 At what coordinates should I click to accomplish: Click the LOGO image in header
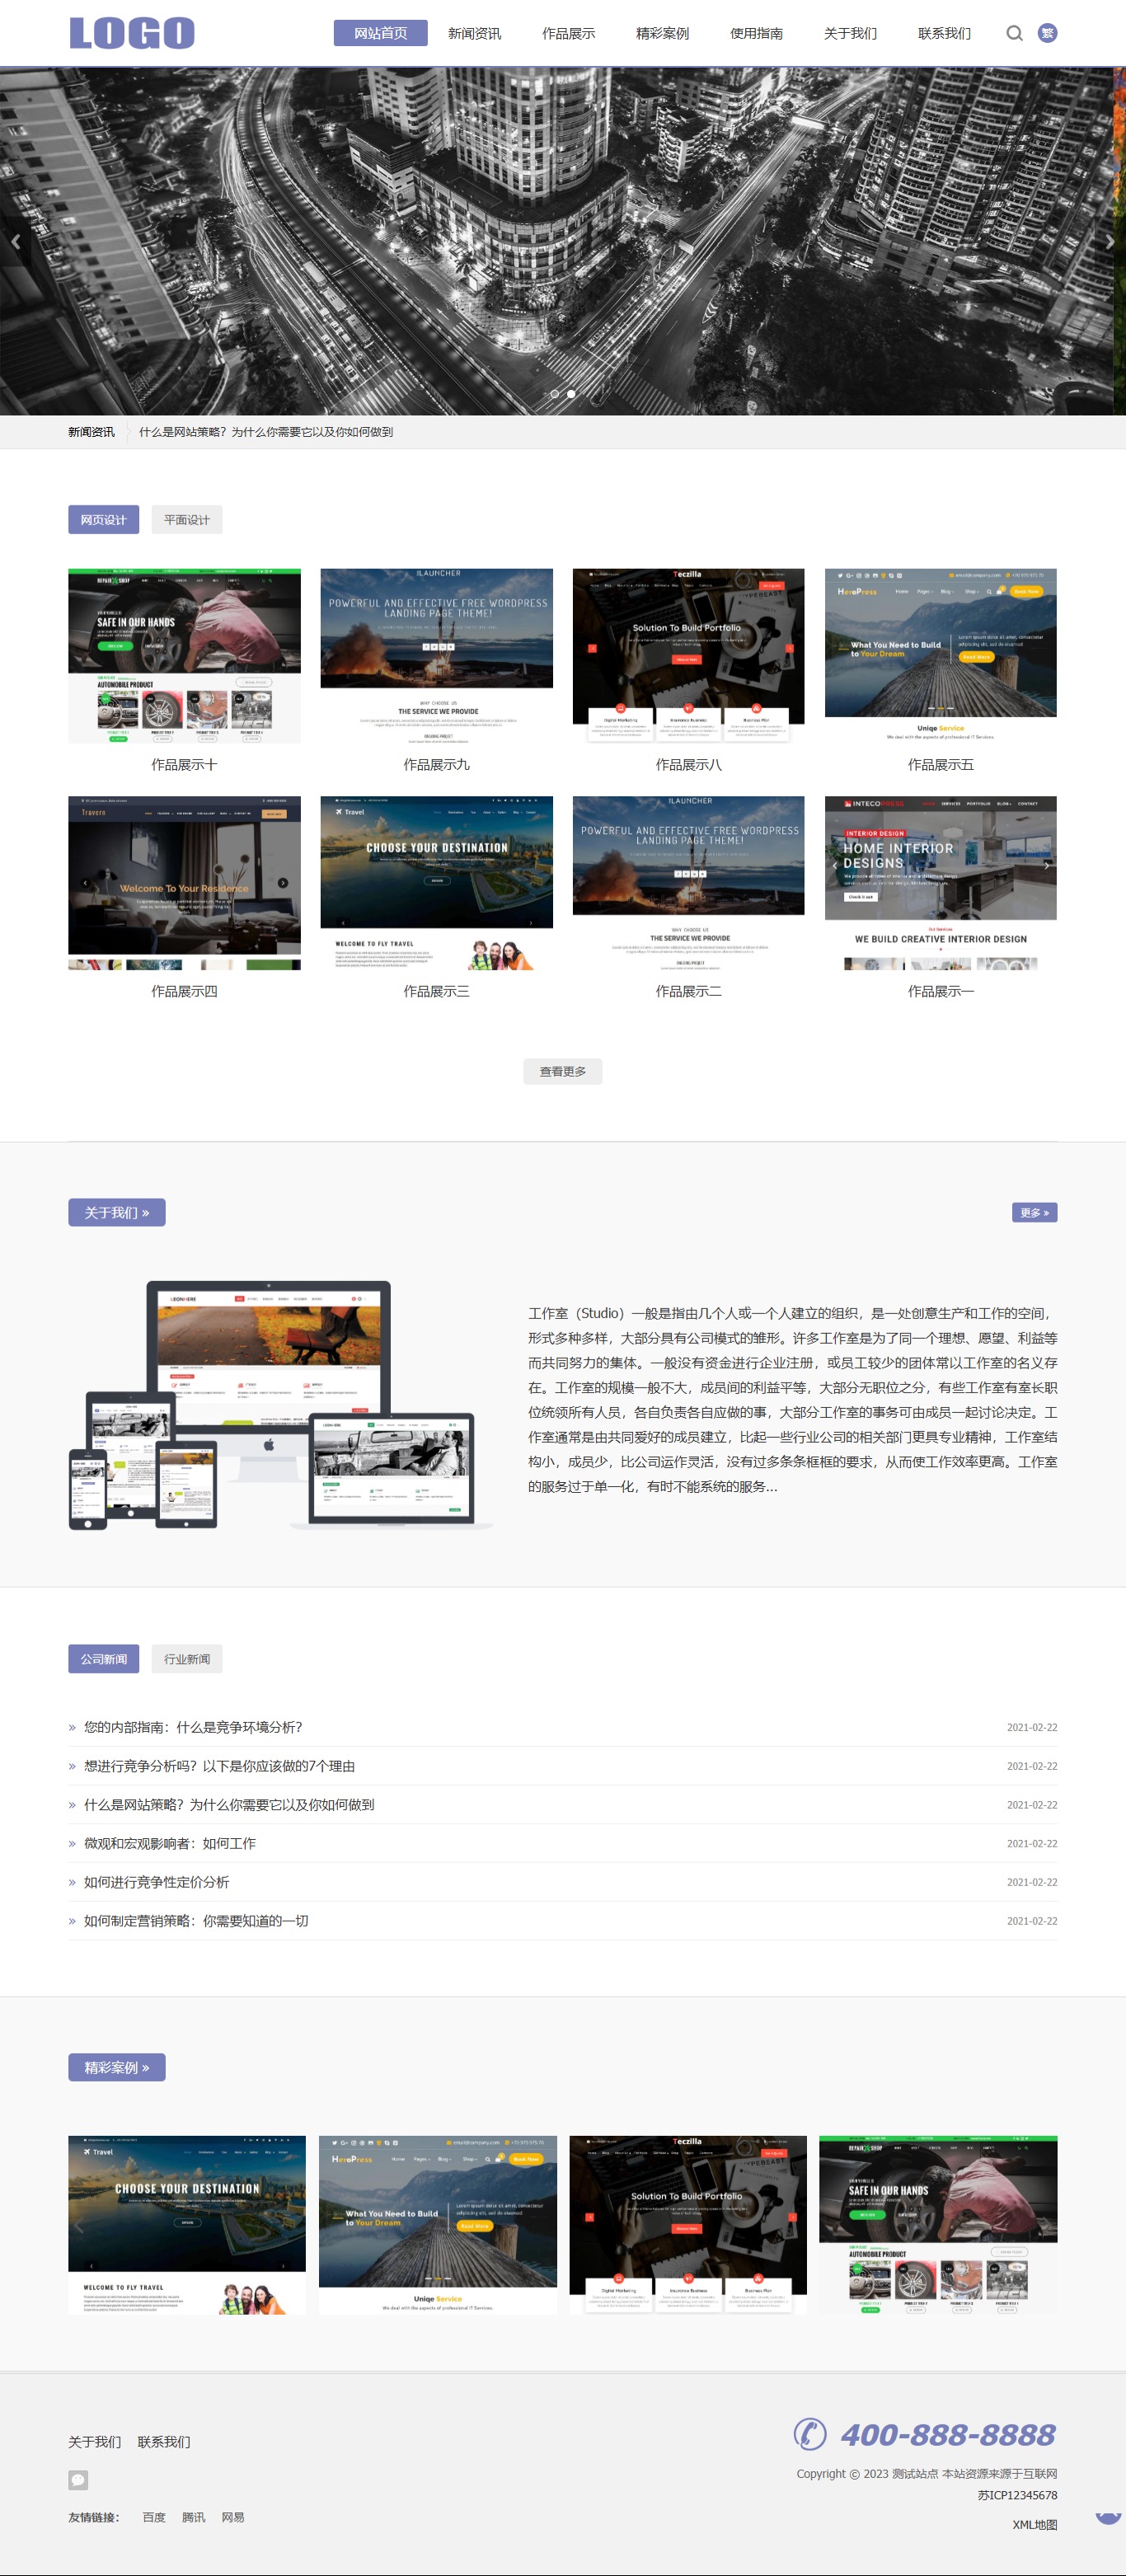[x=132, y=33]
